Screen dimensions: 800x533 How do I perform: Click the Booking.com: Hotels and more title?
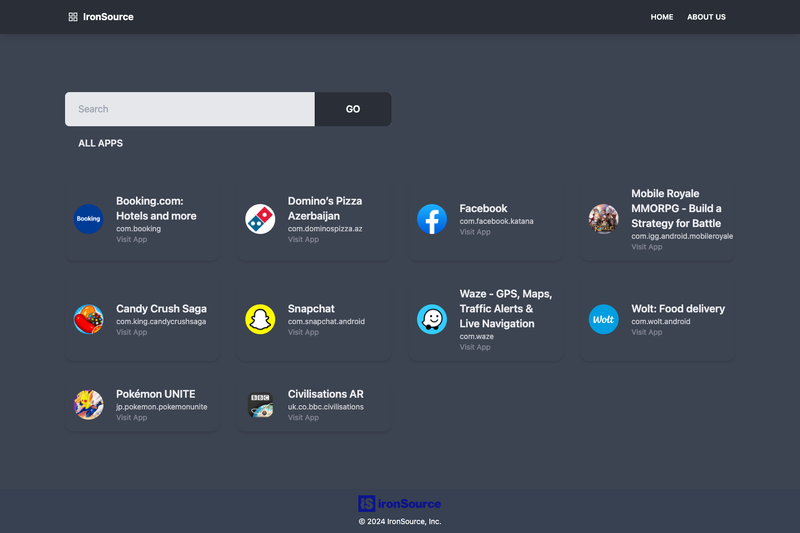[156, 209]
